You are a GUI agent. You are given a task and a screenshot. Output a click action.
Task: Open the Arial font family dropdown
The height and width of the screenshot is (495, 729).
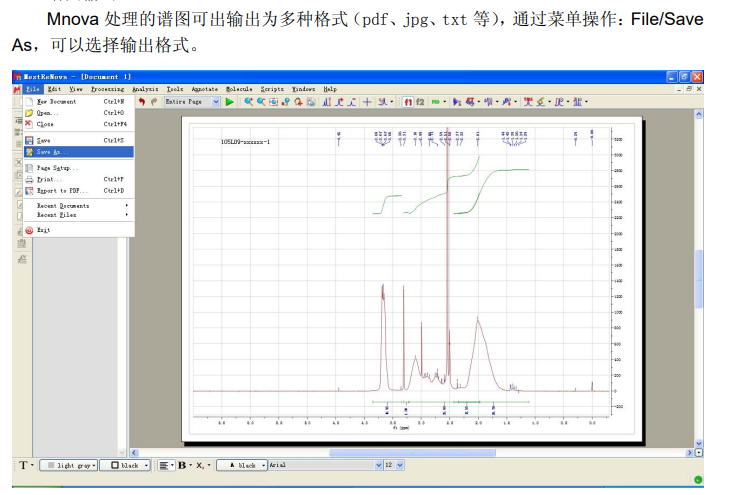378,465
